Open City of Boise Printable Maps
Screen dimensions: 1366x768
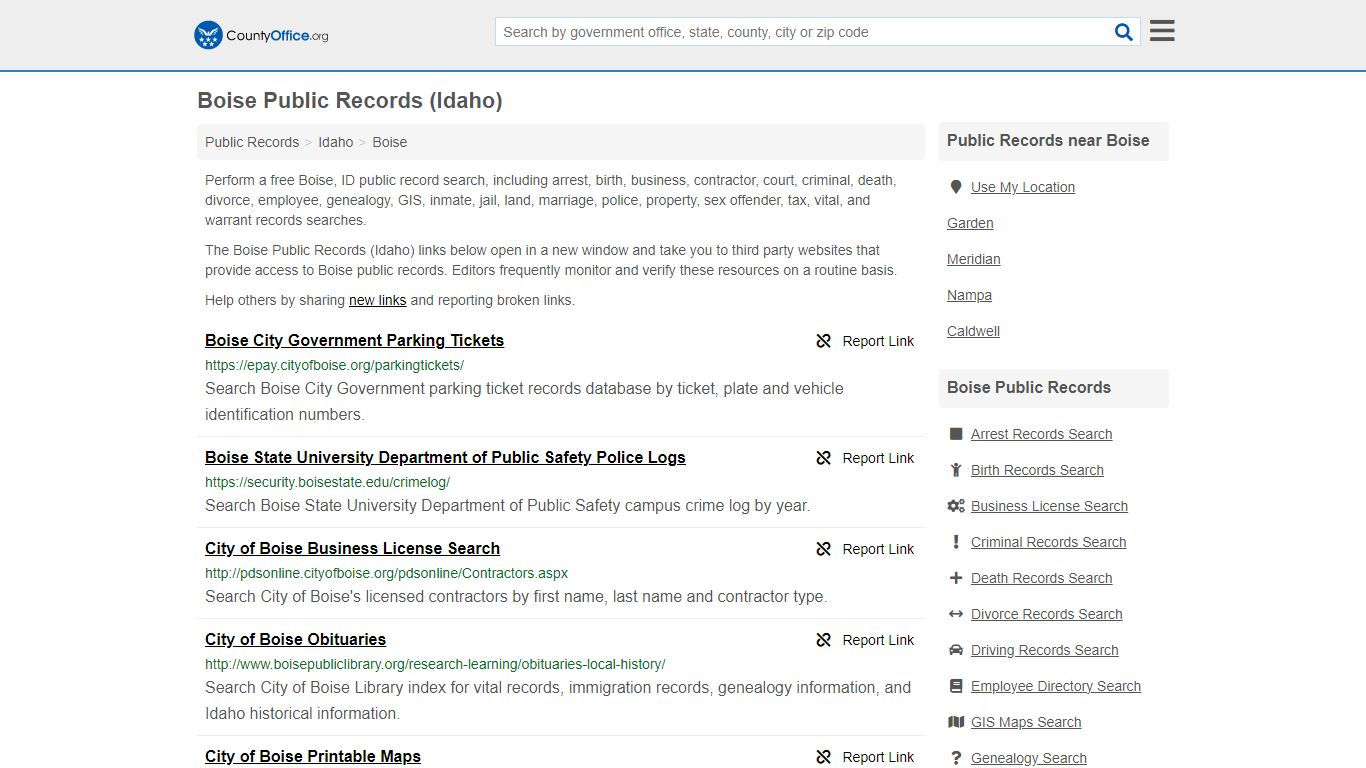click(x=313, y=756)
